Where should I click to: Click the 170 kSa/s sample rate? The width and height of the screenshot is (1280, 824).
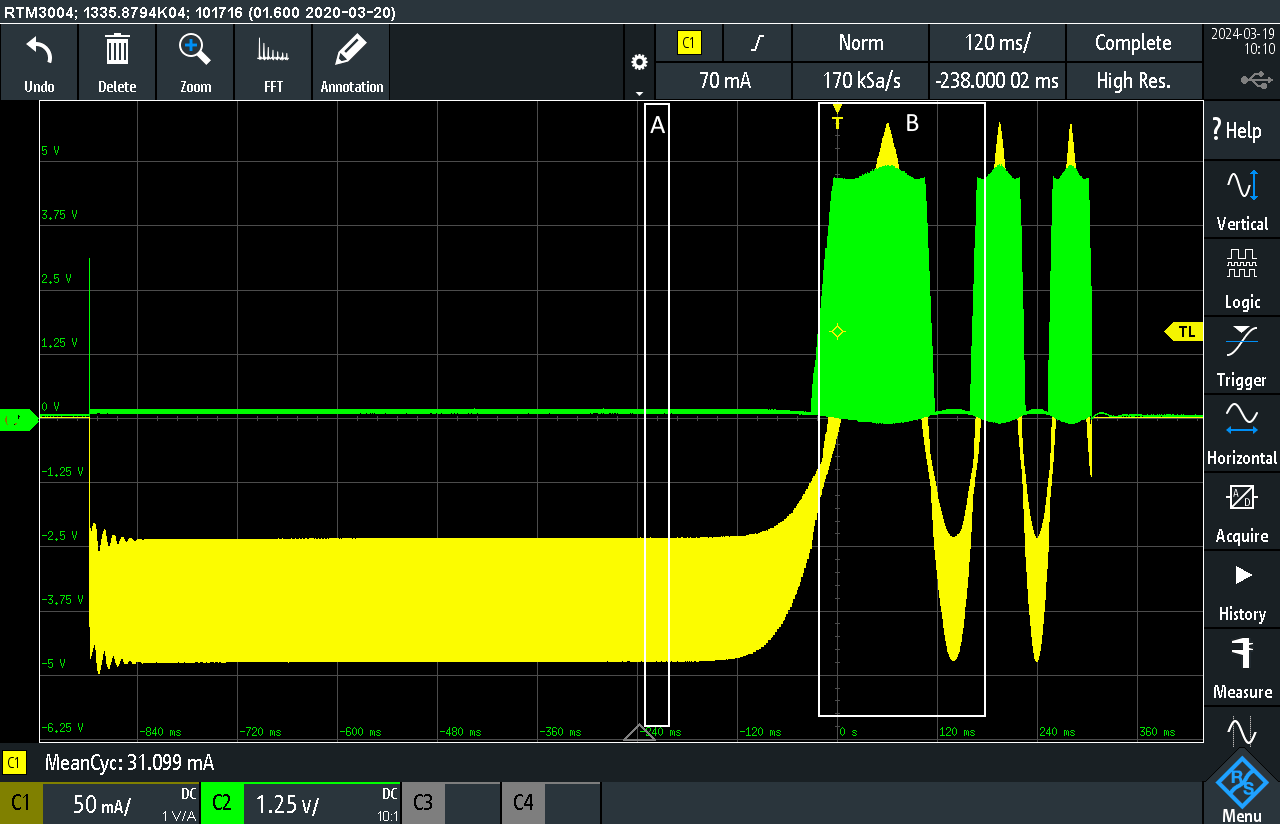(x=861, y=81)
